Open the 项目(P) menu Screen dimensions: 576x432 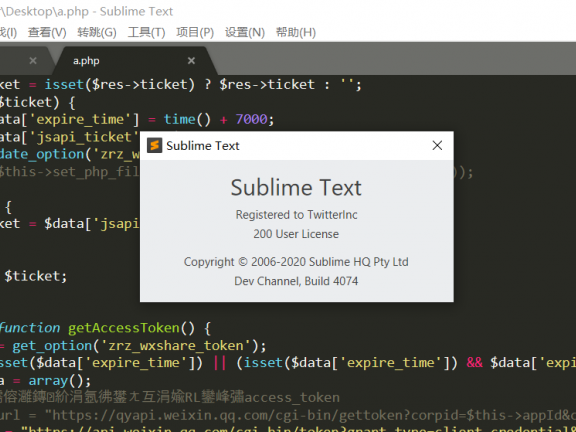coord(195,32)
